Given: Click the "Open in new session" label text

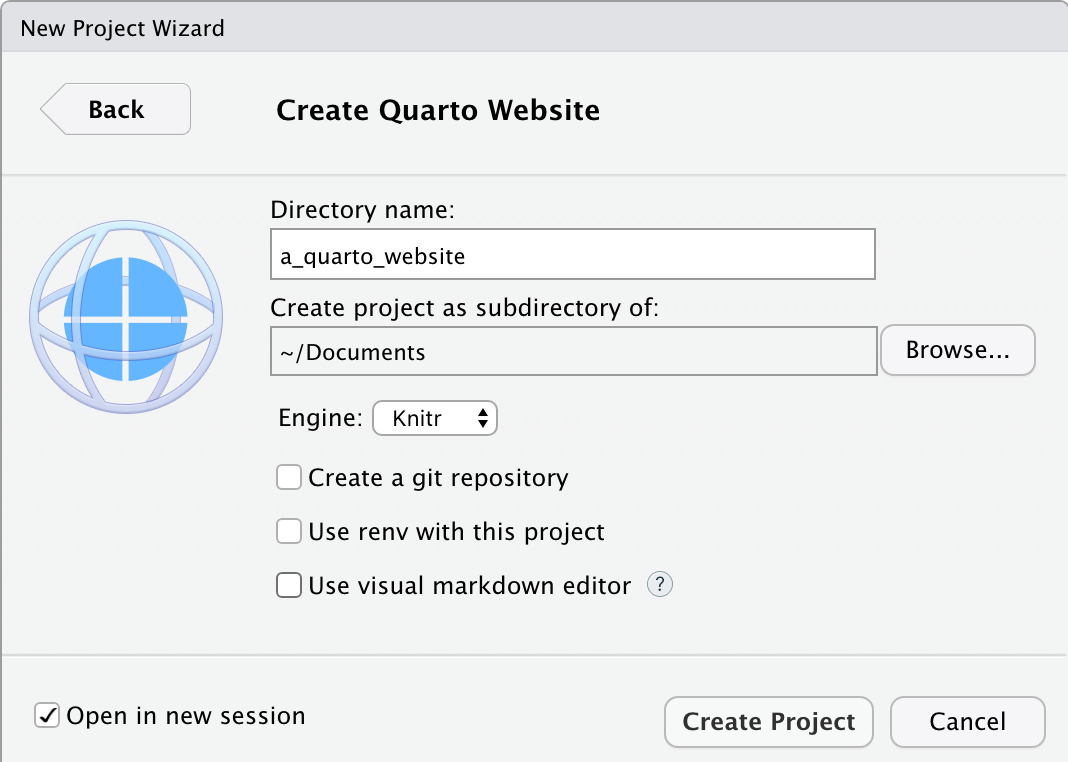Looking at the screenshot, I should click(186, 716).
